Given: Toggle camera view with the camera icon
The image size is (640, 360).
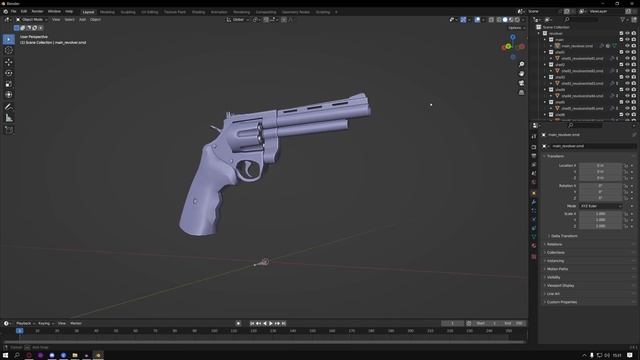Looking at the screenshot, I should point(521,83).
